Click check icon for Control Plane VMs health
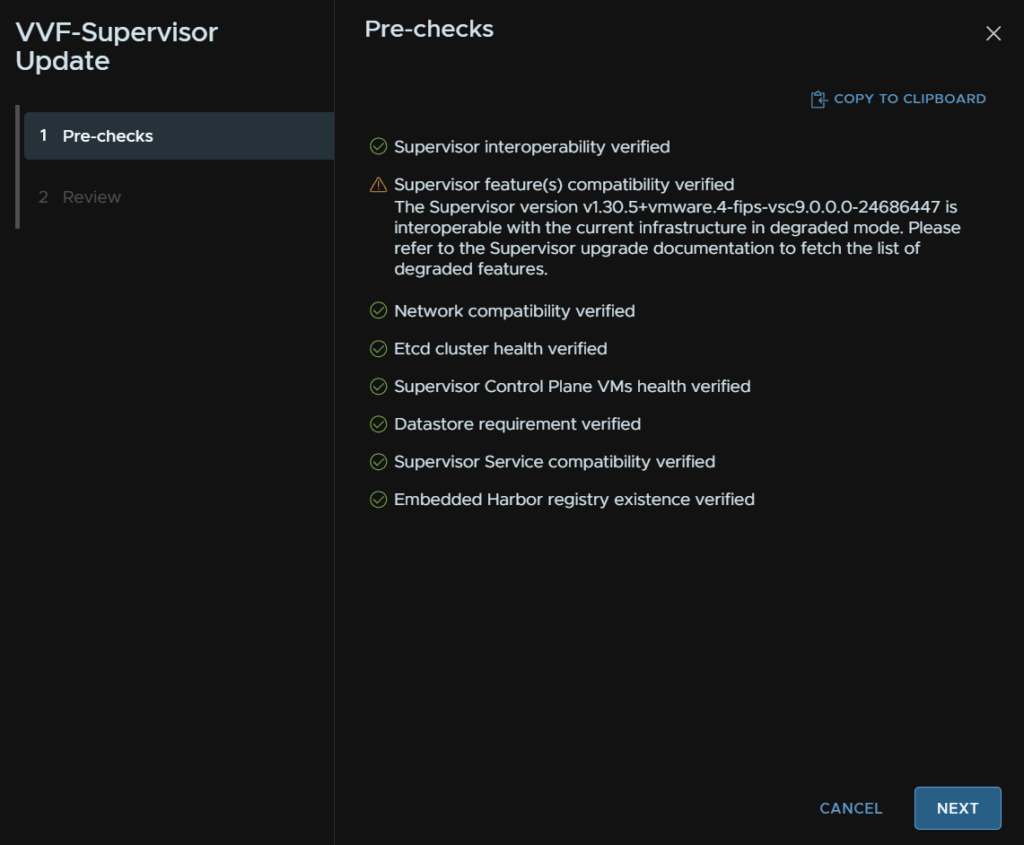The height and width of the screenshot is (845, 1024). coord(378,387)
